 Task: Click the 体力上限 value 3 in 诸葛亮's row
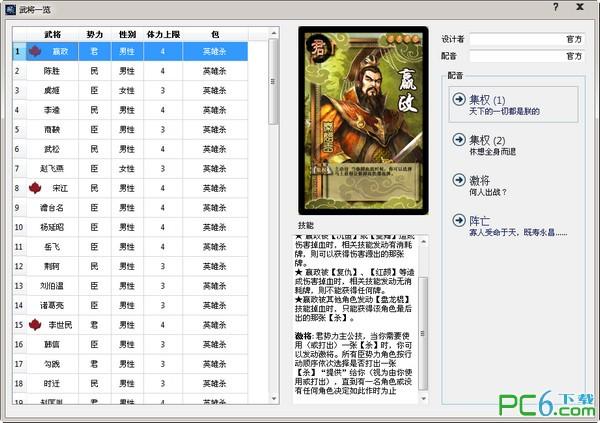[x=163, y=305]
